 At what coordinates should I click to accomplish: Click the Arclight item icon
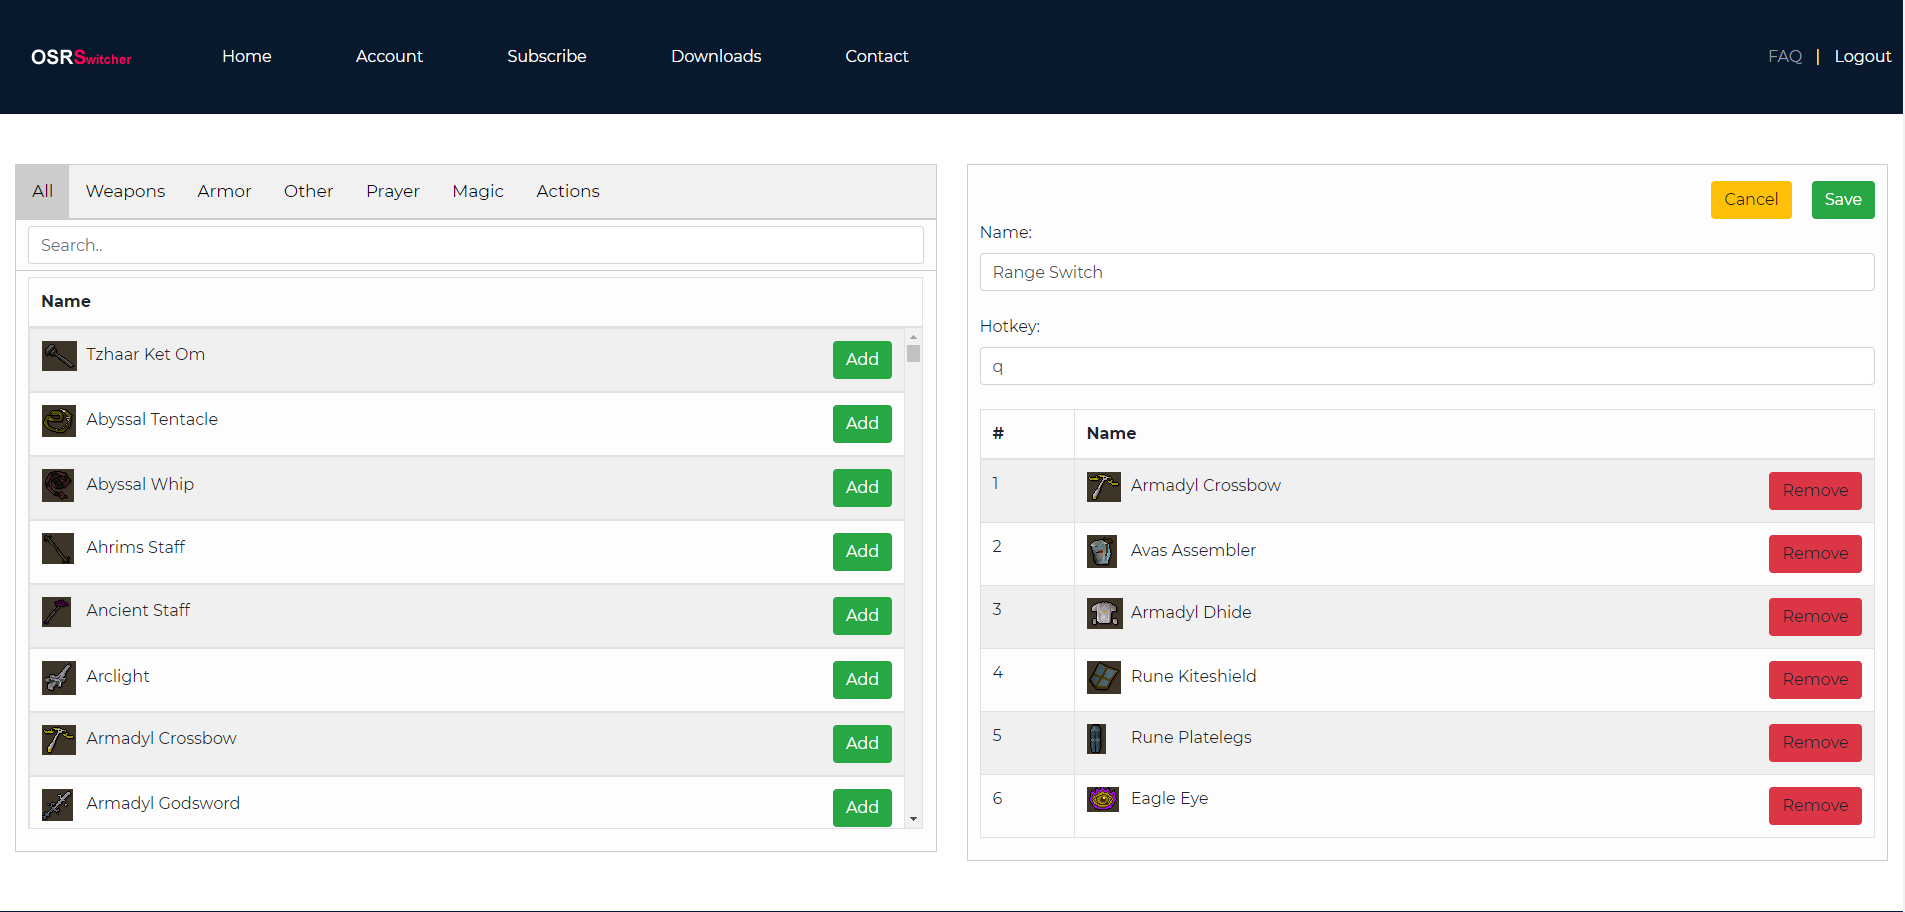(x=59, y=678)
